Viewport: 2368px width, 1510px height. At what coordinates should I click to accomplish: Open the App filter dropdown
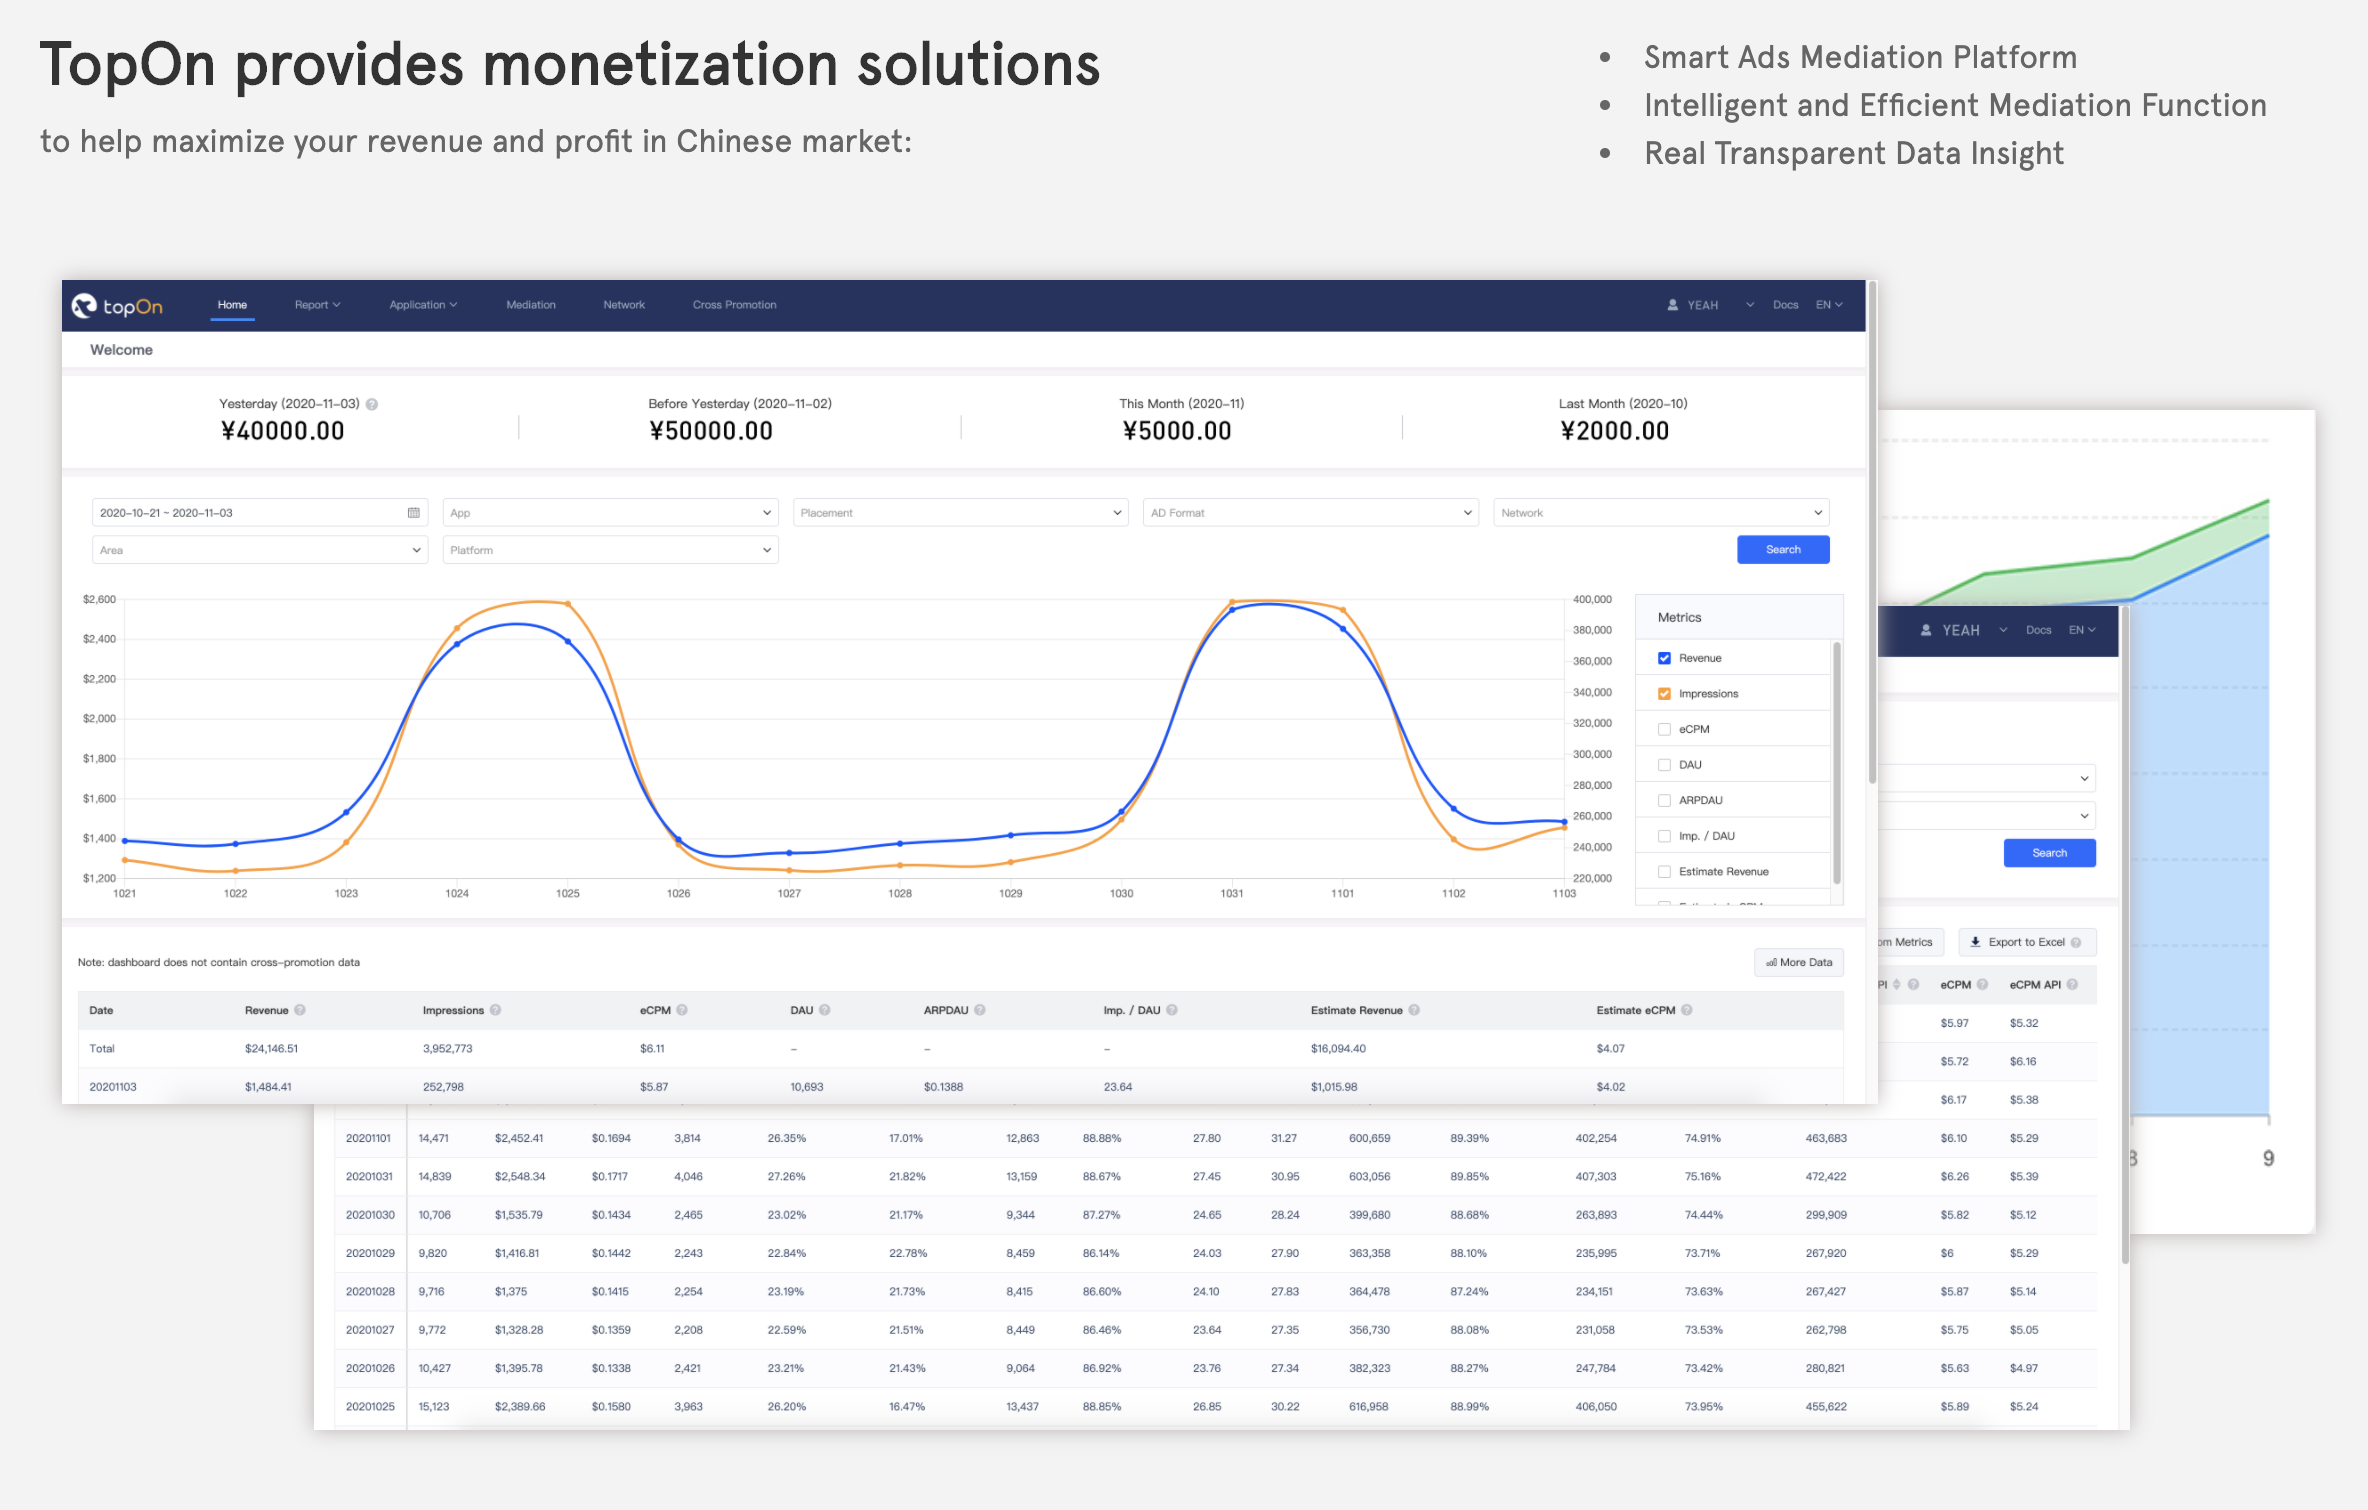(610, 513)
